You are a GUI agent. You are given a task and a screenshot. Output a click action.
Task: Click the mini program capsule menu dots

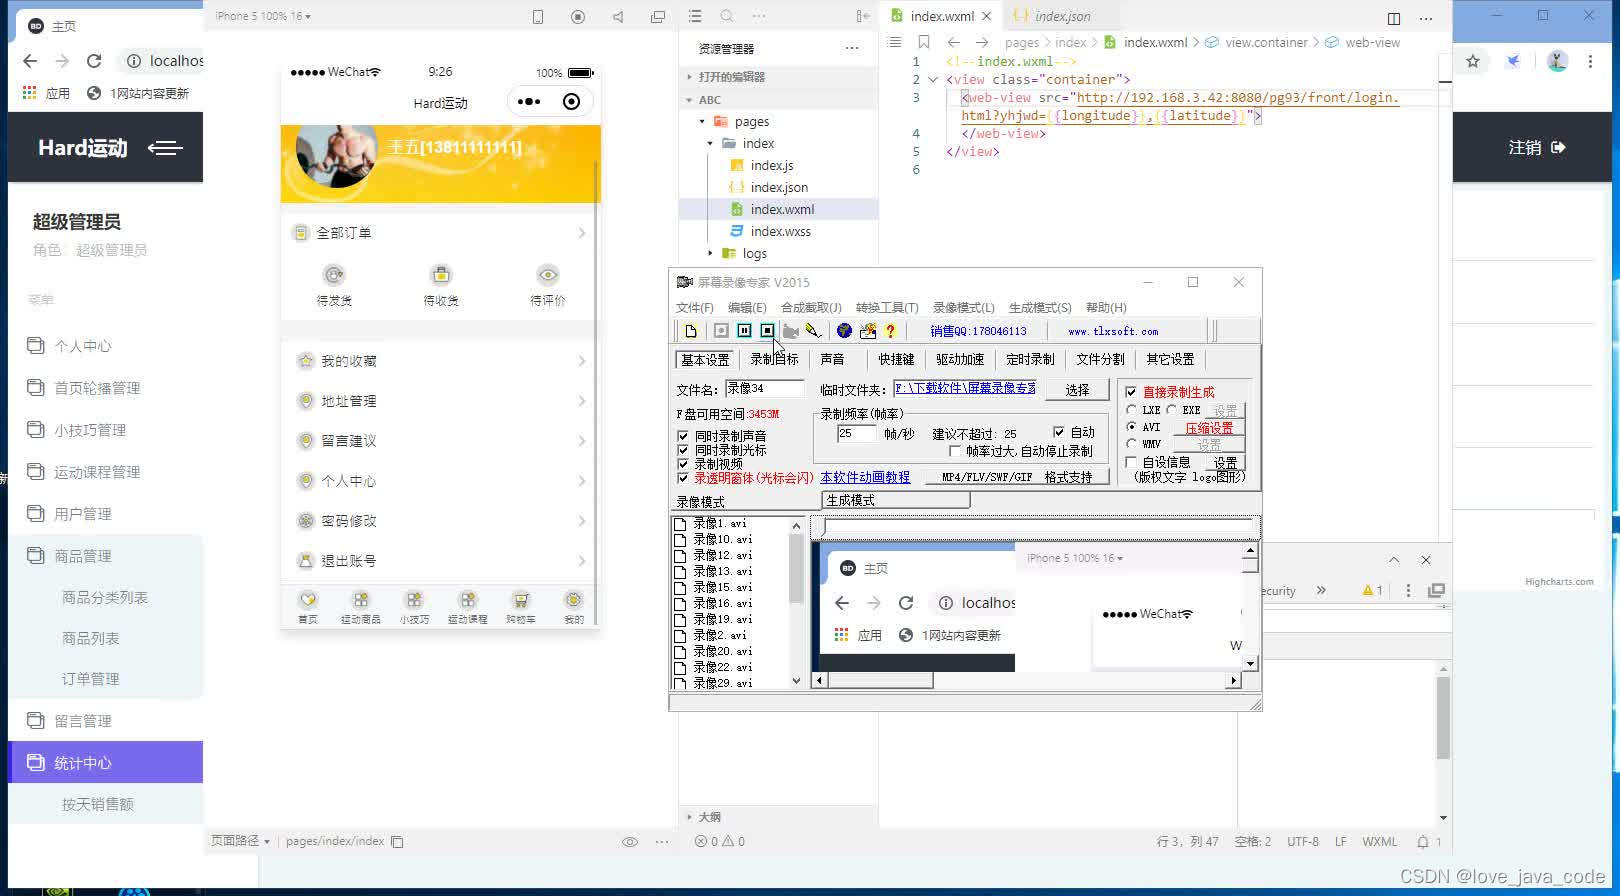tap(529, 102)
